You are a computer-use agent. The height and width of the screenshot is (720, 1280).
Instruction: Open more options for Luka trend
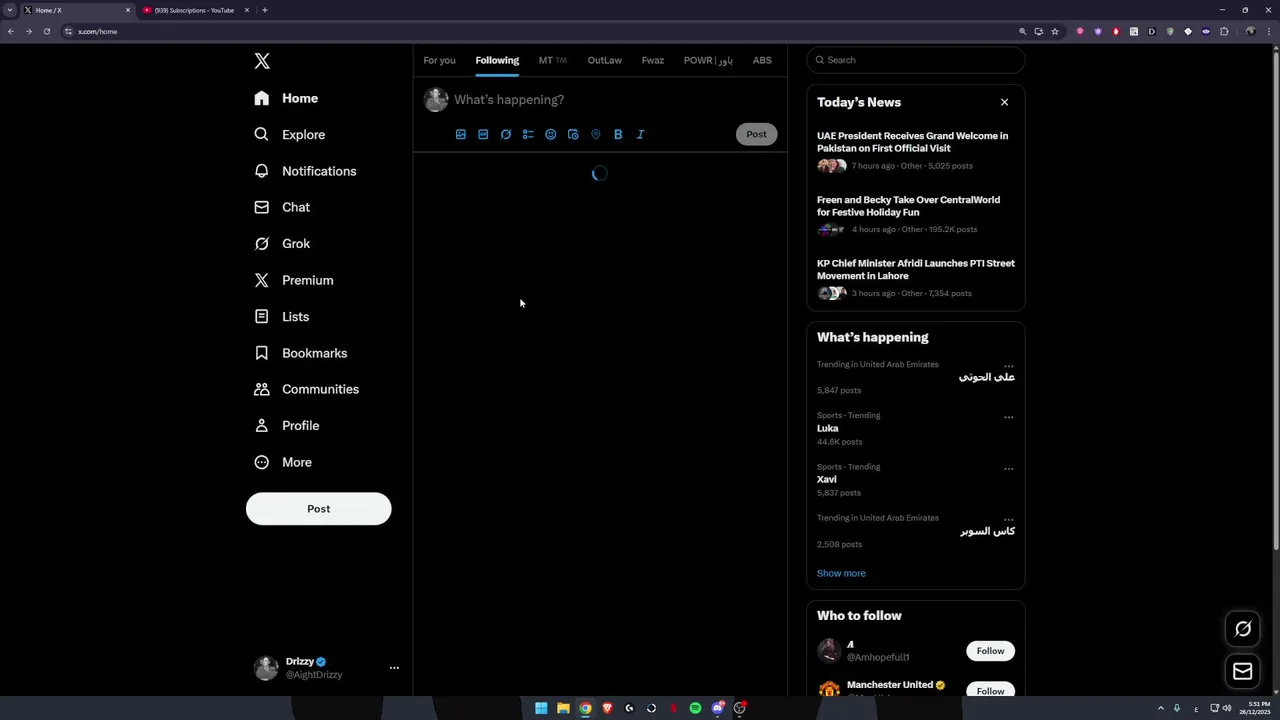1008,417
